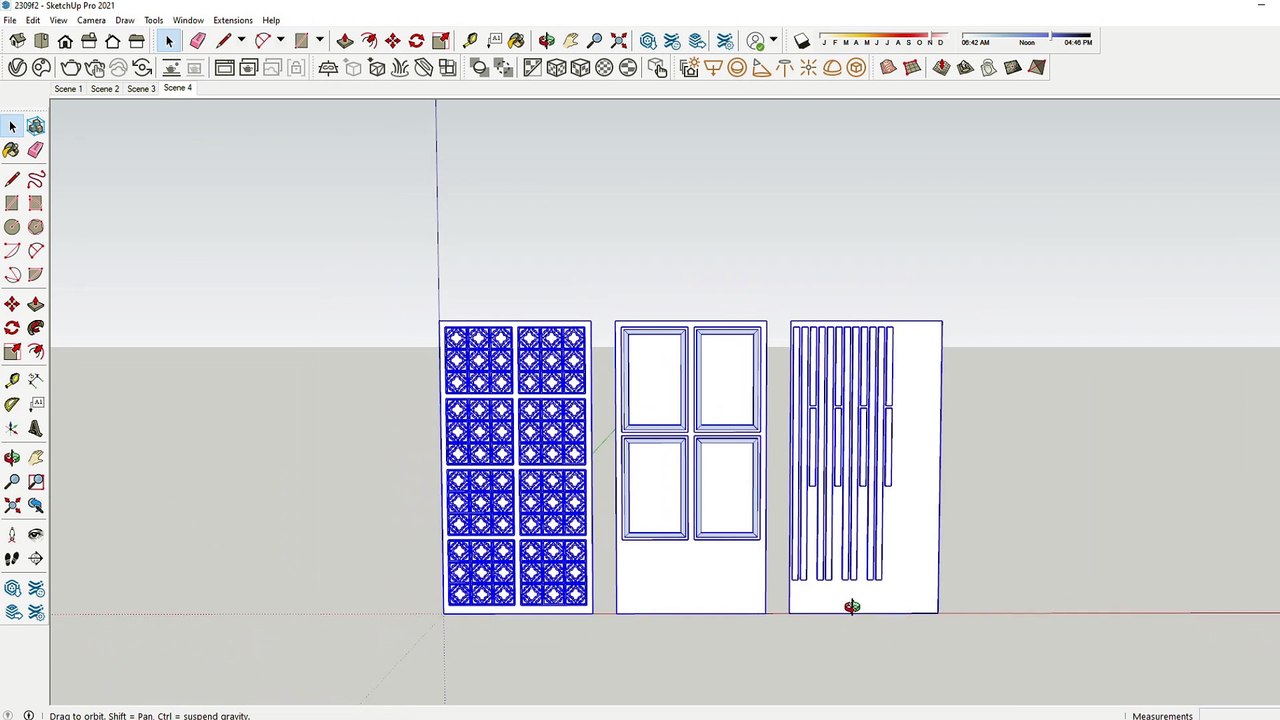1280x720 pixels.
Task: Start V-Ray render with teapot icon
Action: tap(70, 67)
